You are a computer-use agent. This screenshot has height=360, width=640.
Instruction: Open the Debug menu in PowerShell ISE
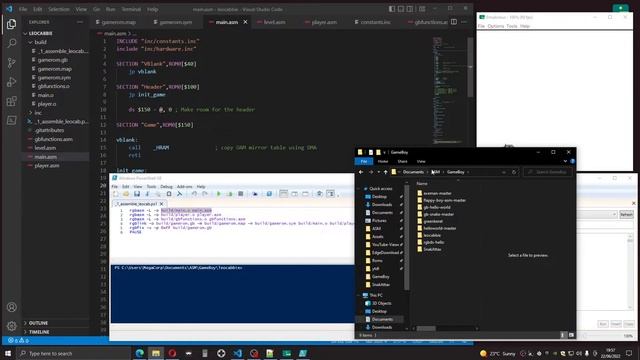pyautogui.click(x=166, y=187)
